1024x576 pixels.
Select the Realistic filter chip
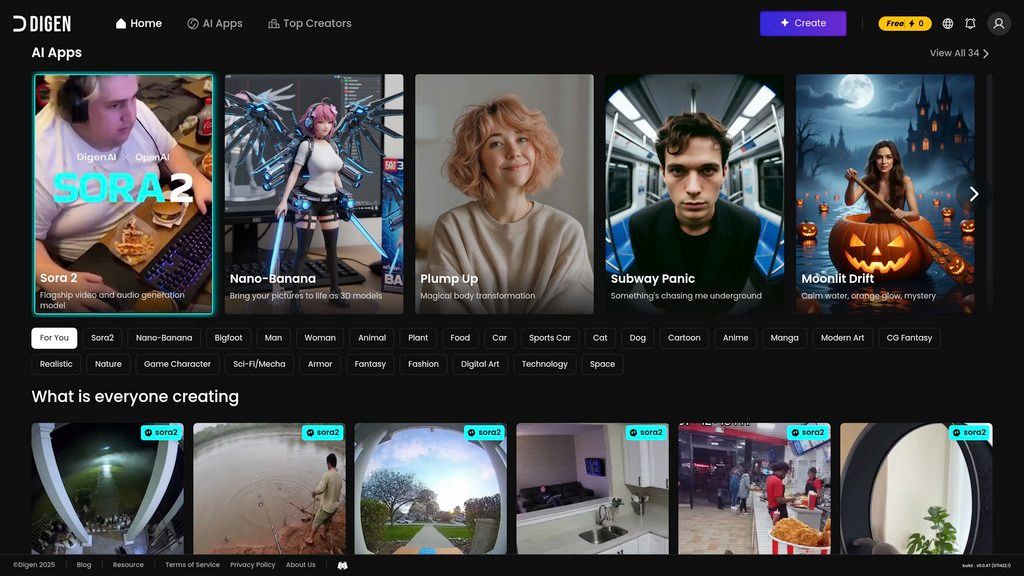[56, 364]
